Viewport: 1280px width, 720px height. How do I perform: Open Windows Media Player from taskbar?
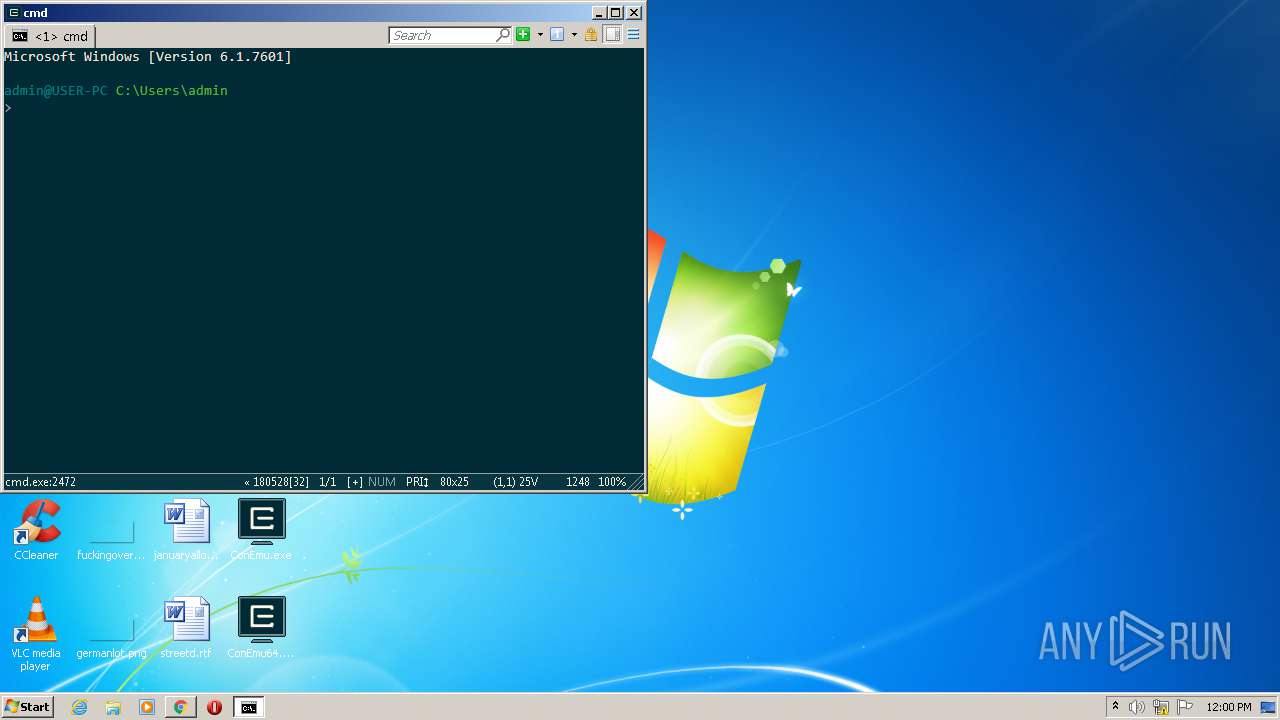point(147,707)
